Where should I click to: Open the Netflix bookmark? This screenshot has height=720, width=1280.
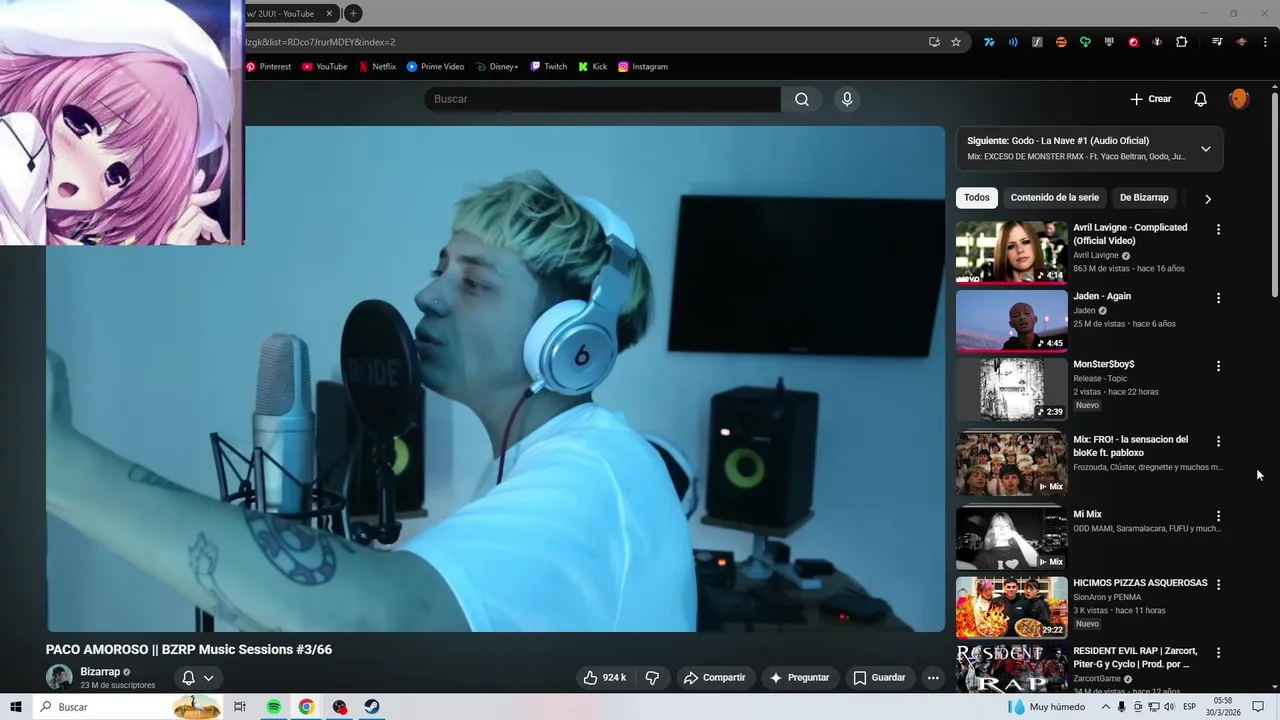377,67
